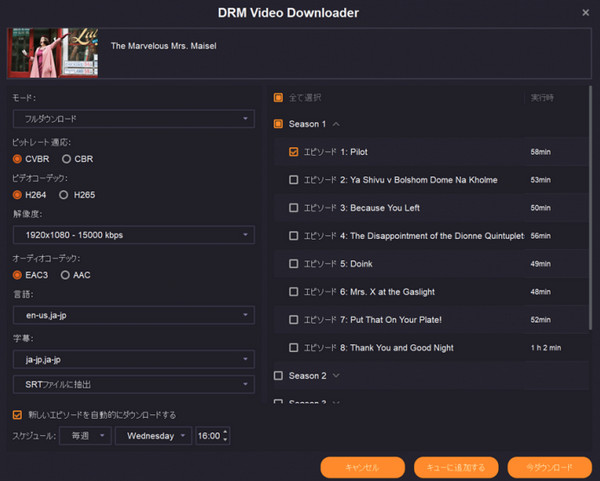Click the 53min runtime of episode 2
This screenshot has width=600, height=481.
[540, 180]
